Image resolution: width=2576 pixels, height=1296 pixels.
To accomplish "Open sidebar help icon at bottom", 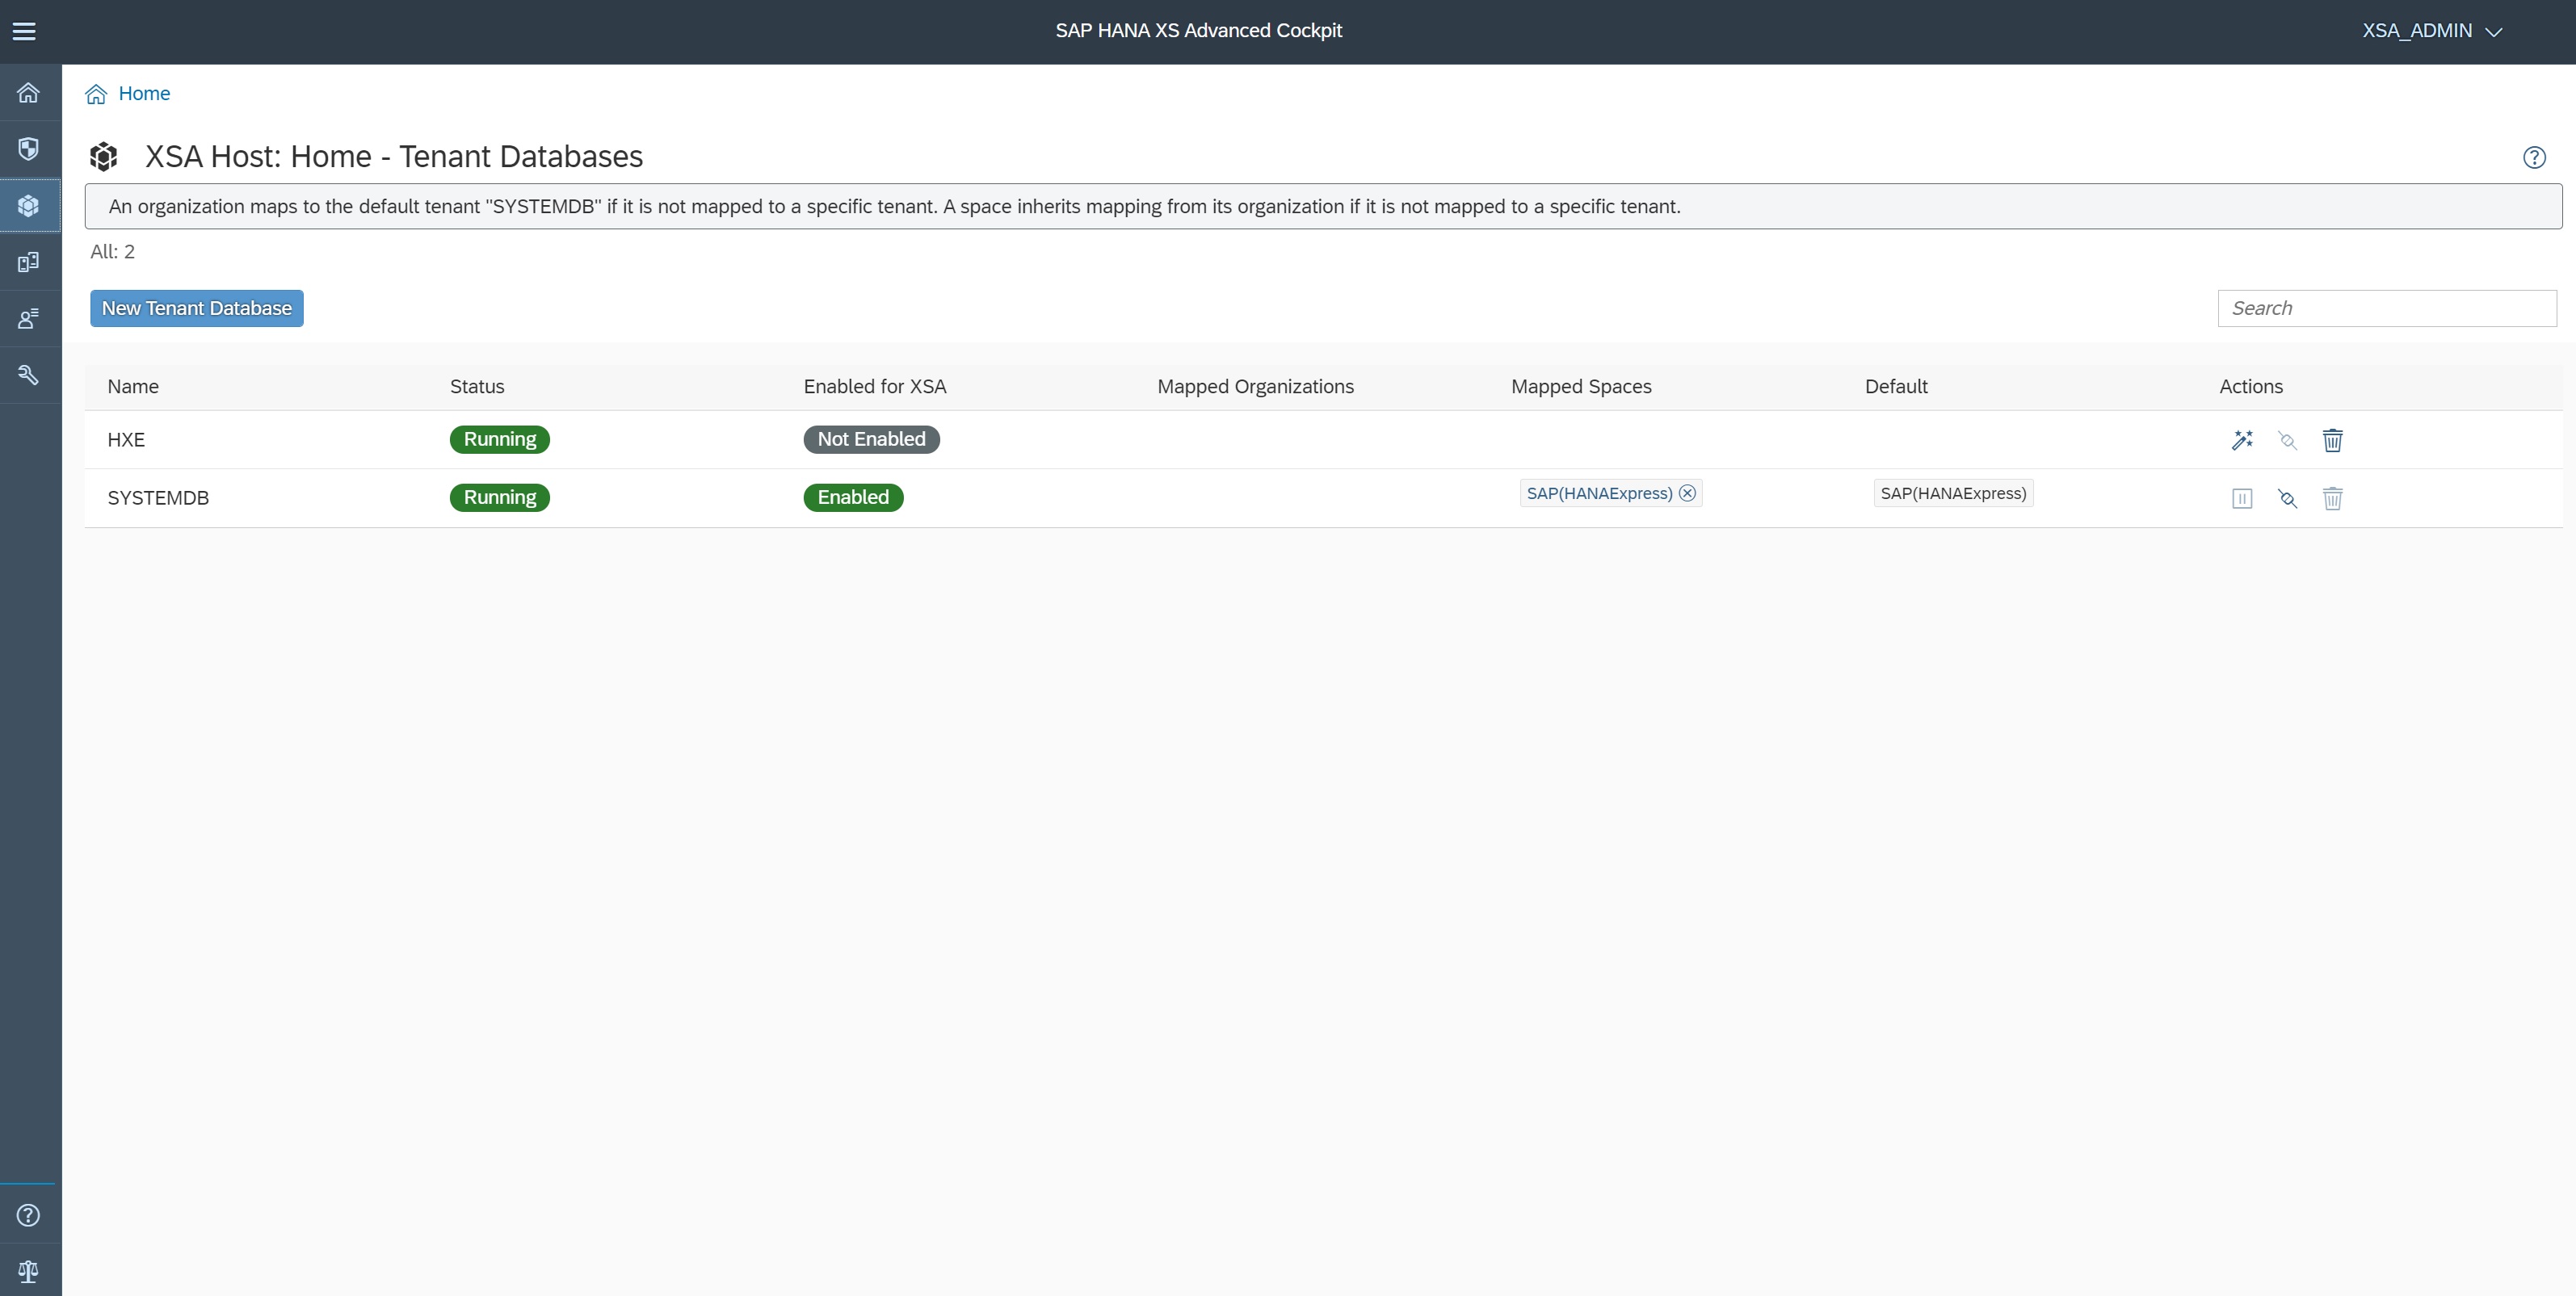I will coord(29,1215).
